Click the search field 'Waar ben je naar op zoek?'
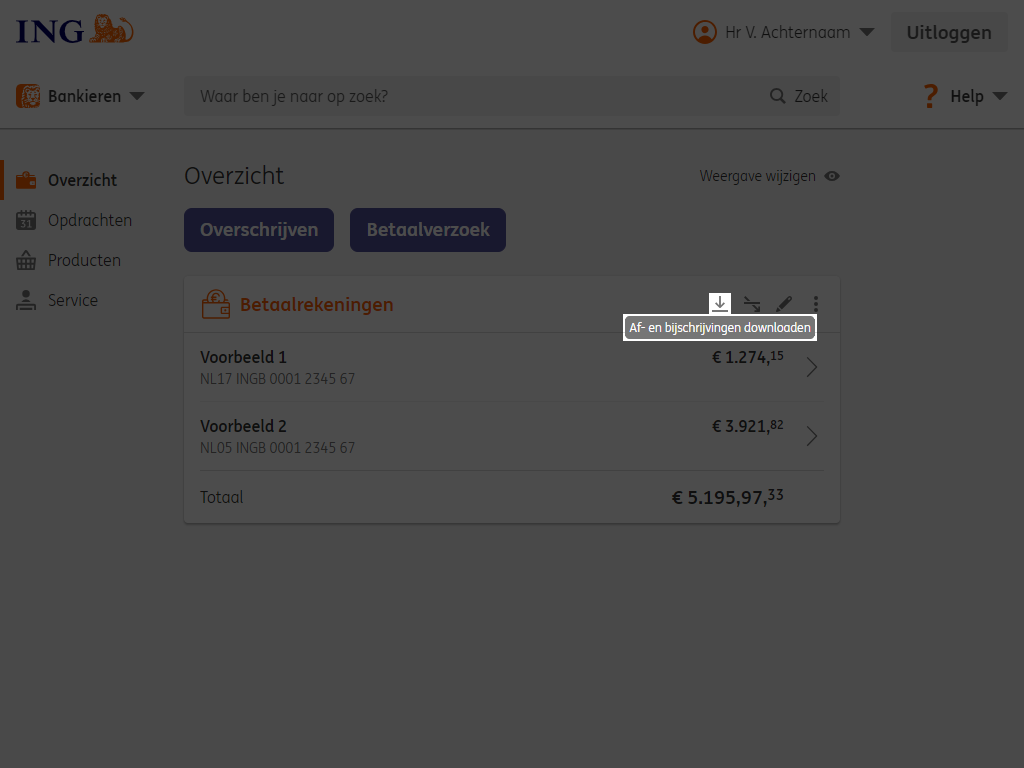The width and height of the screenshot is (1024, 768). (477, 96)
